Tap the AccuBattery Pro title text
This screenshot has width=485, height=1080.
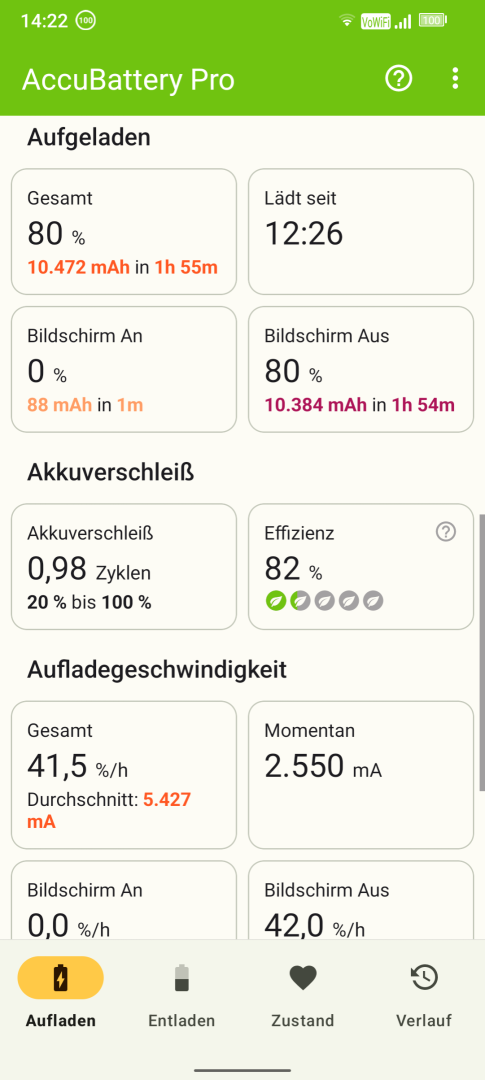[128, 80]
